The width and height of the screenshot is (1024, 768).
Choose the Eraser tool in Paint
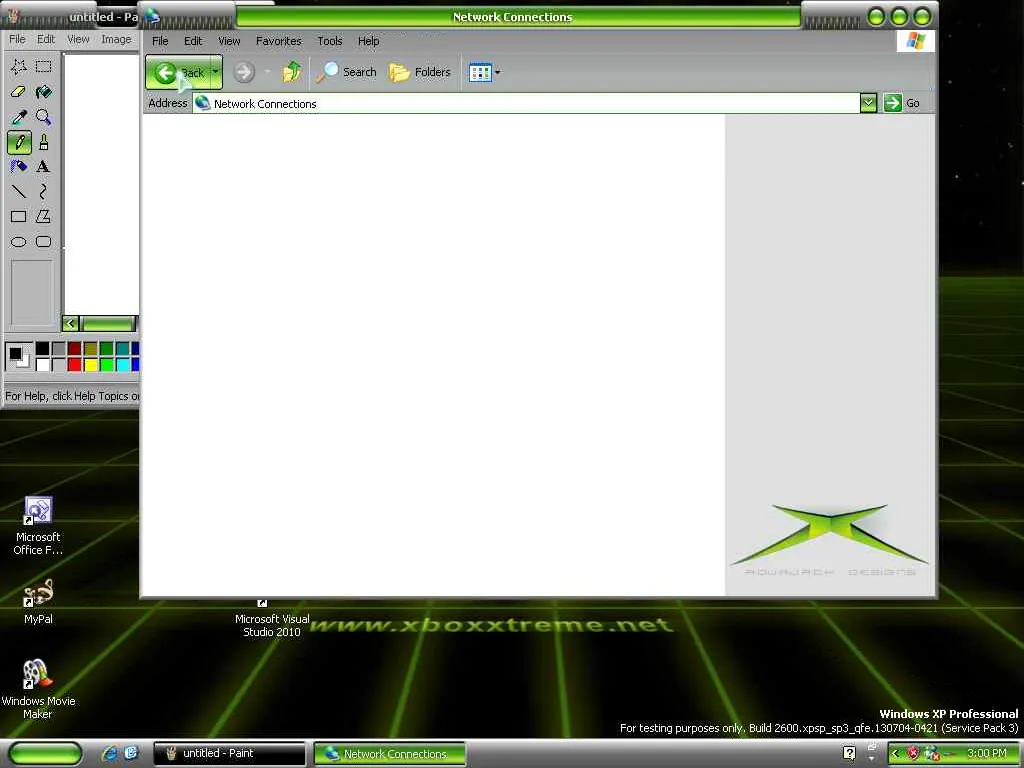click(18, 91)
